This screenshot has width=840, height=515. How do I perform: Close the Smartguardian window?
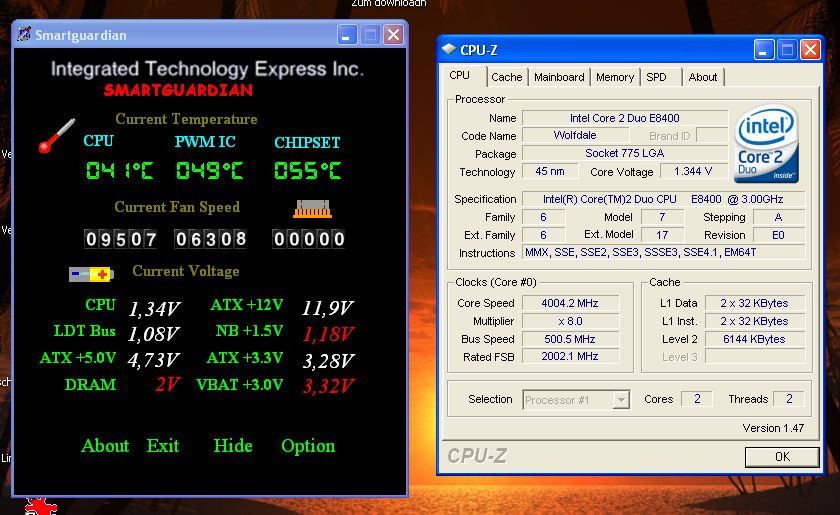pyautogui.click(x=393, y=35)
